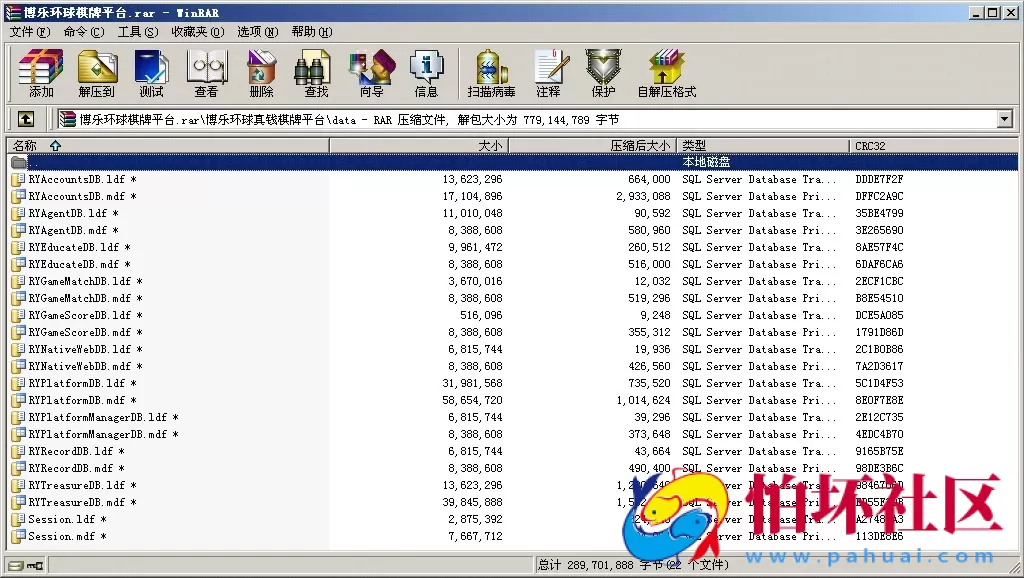Open search using the 查找 (Find) icon

point(312,72)
